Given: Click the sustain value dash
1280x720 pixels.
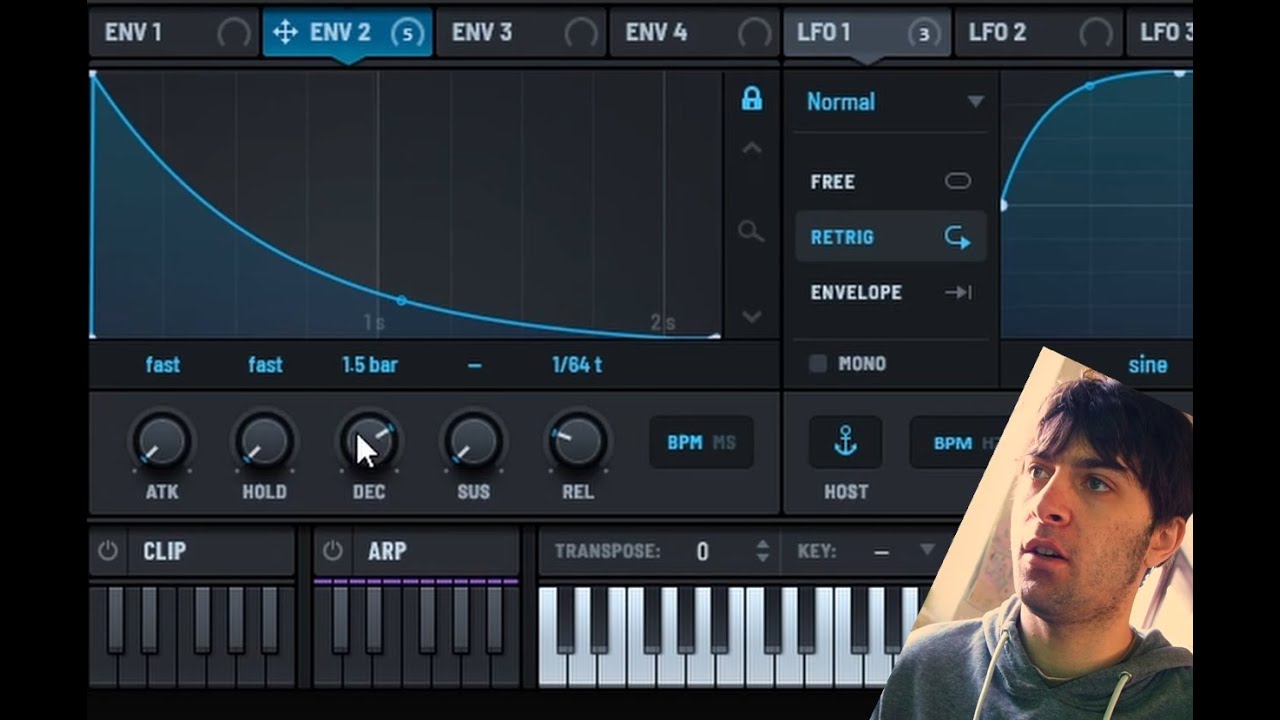Looking at the screenshot, I should [474, 366].
